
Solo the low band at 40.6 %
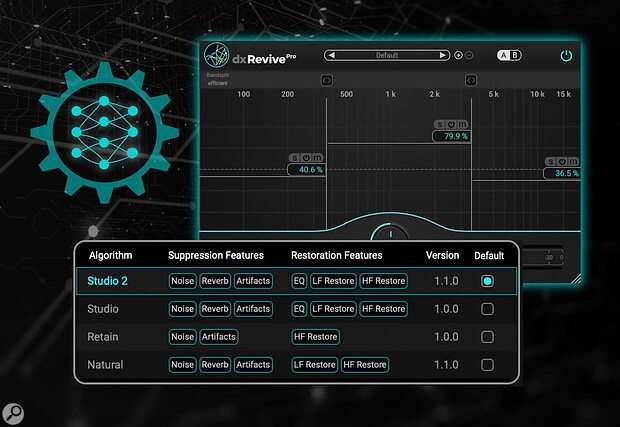tap(295, 158)
